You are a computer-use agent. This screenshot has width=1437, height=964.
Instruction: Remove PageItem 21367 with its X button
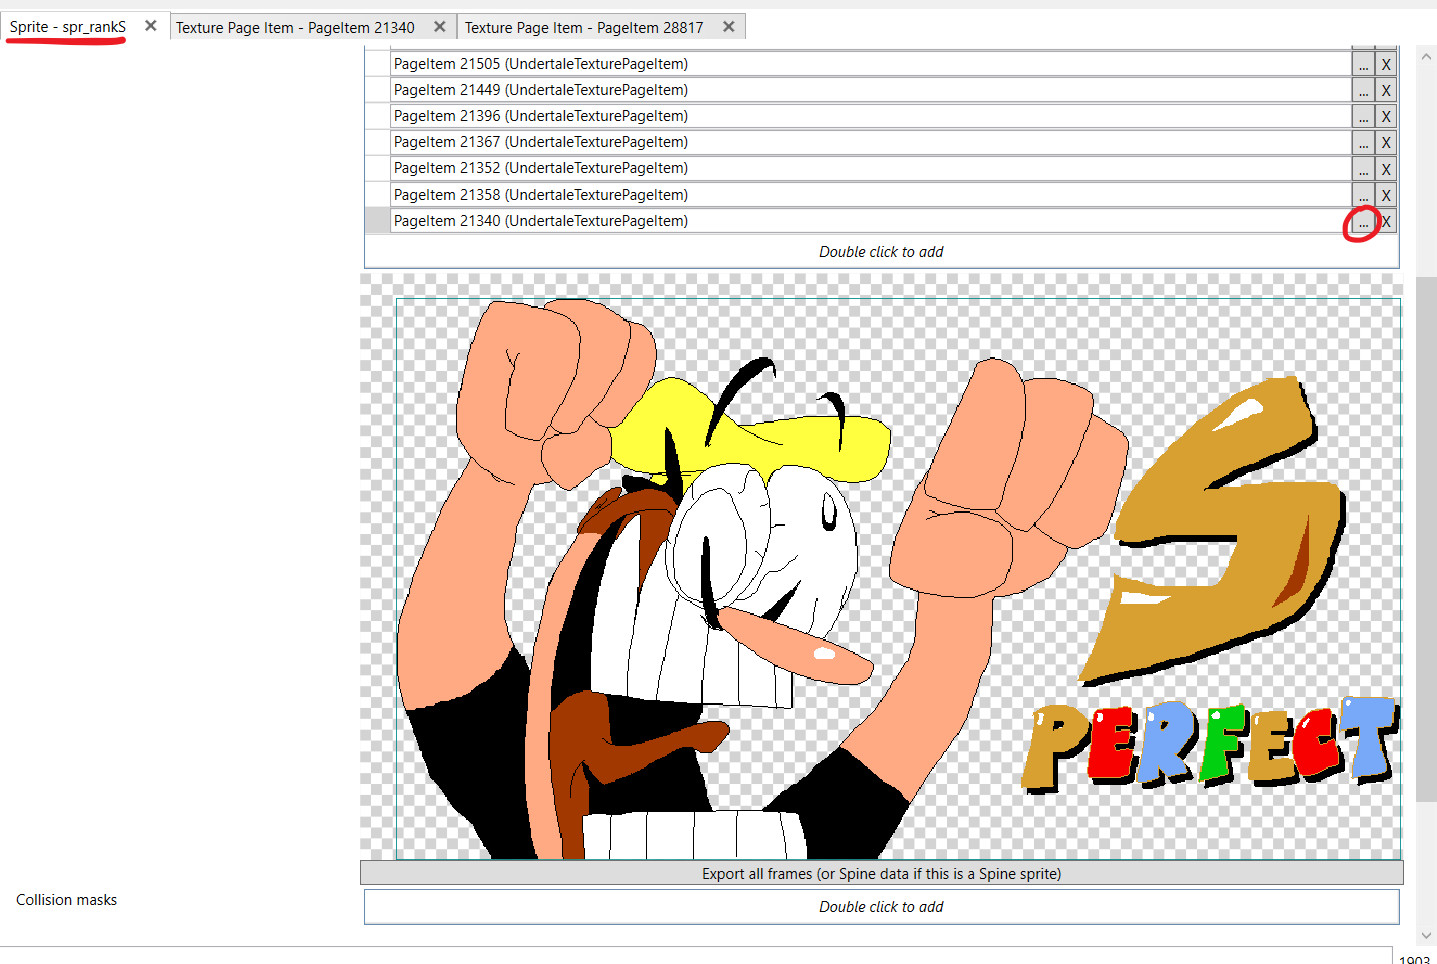(1386, 143)
